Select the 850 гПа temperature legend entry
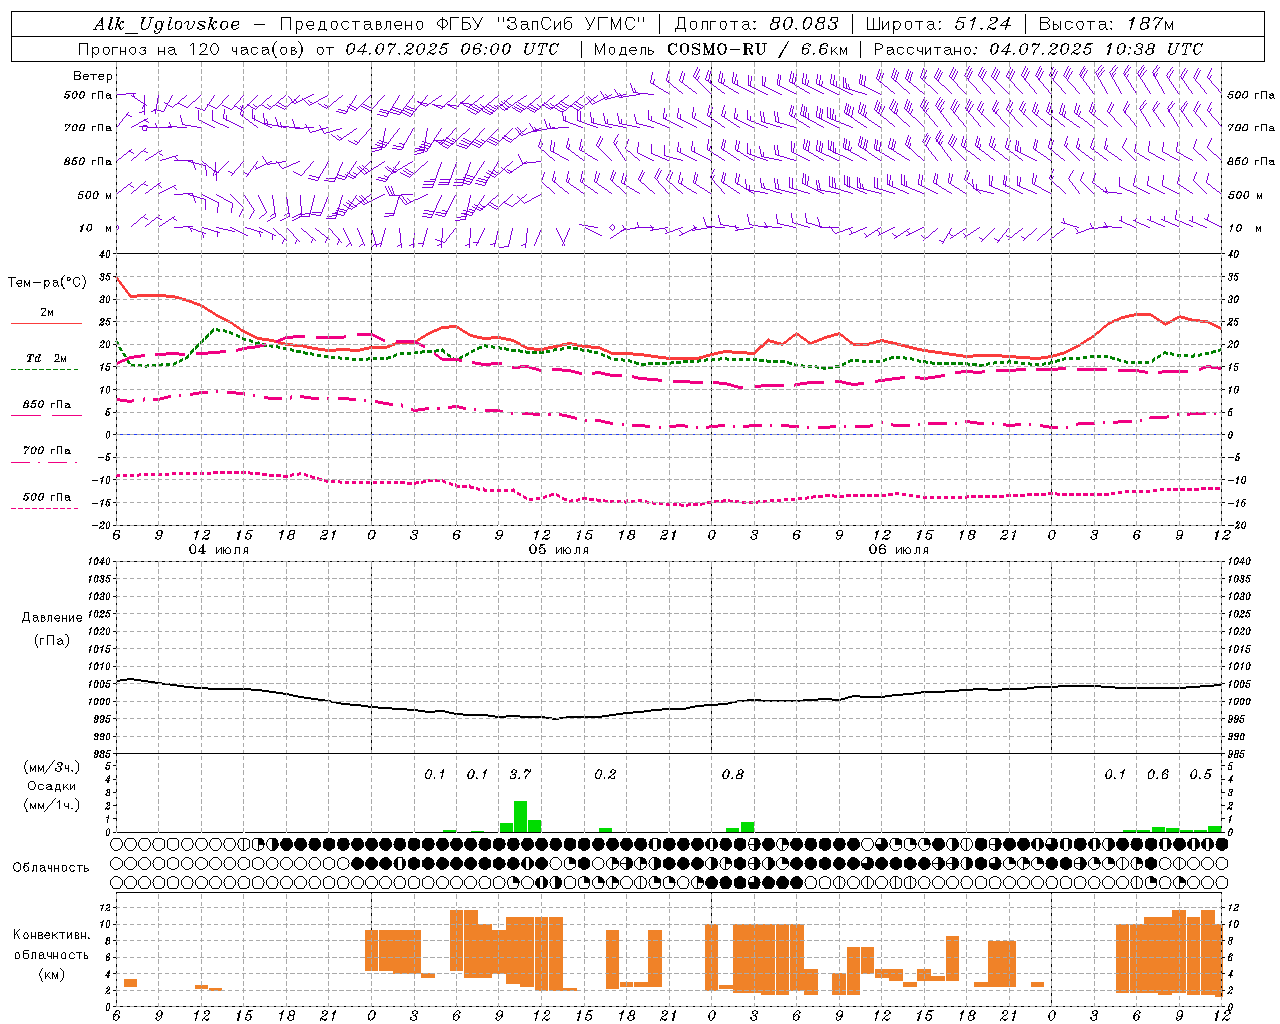1280x1024 pixels. pos(46,405)
